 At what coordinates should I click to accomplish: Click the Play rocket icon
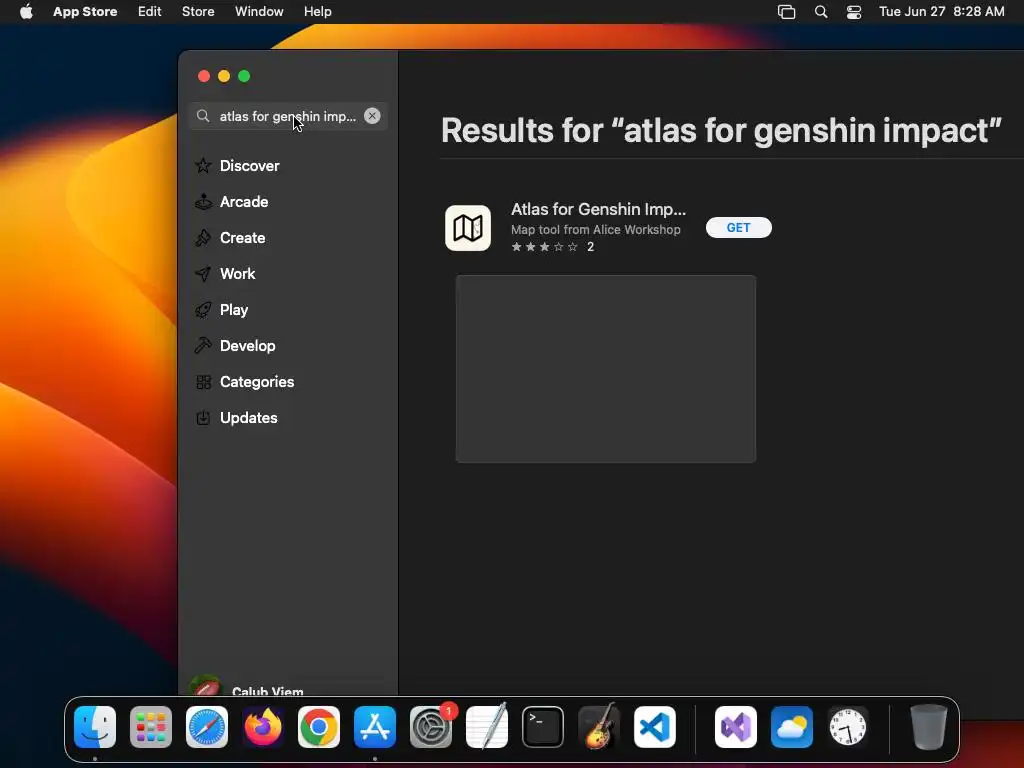[x=203, y=310]
